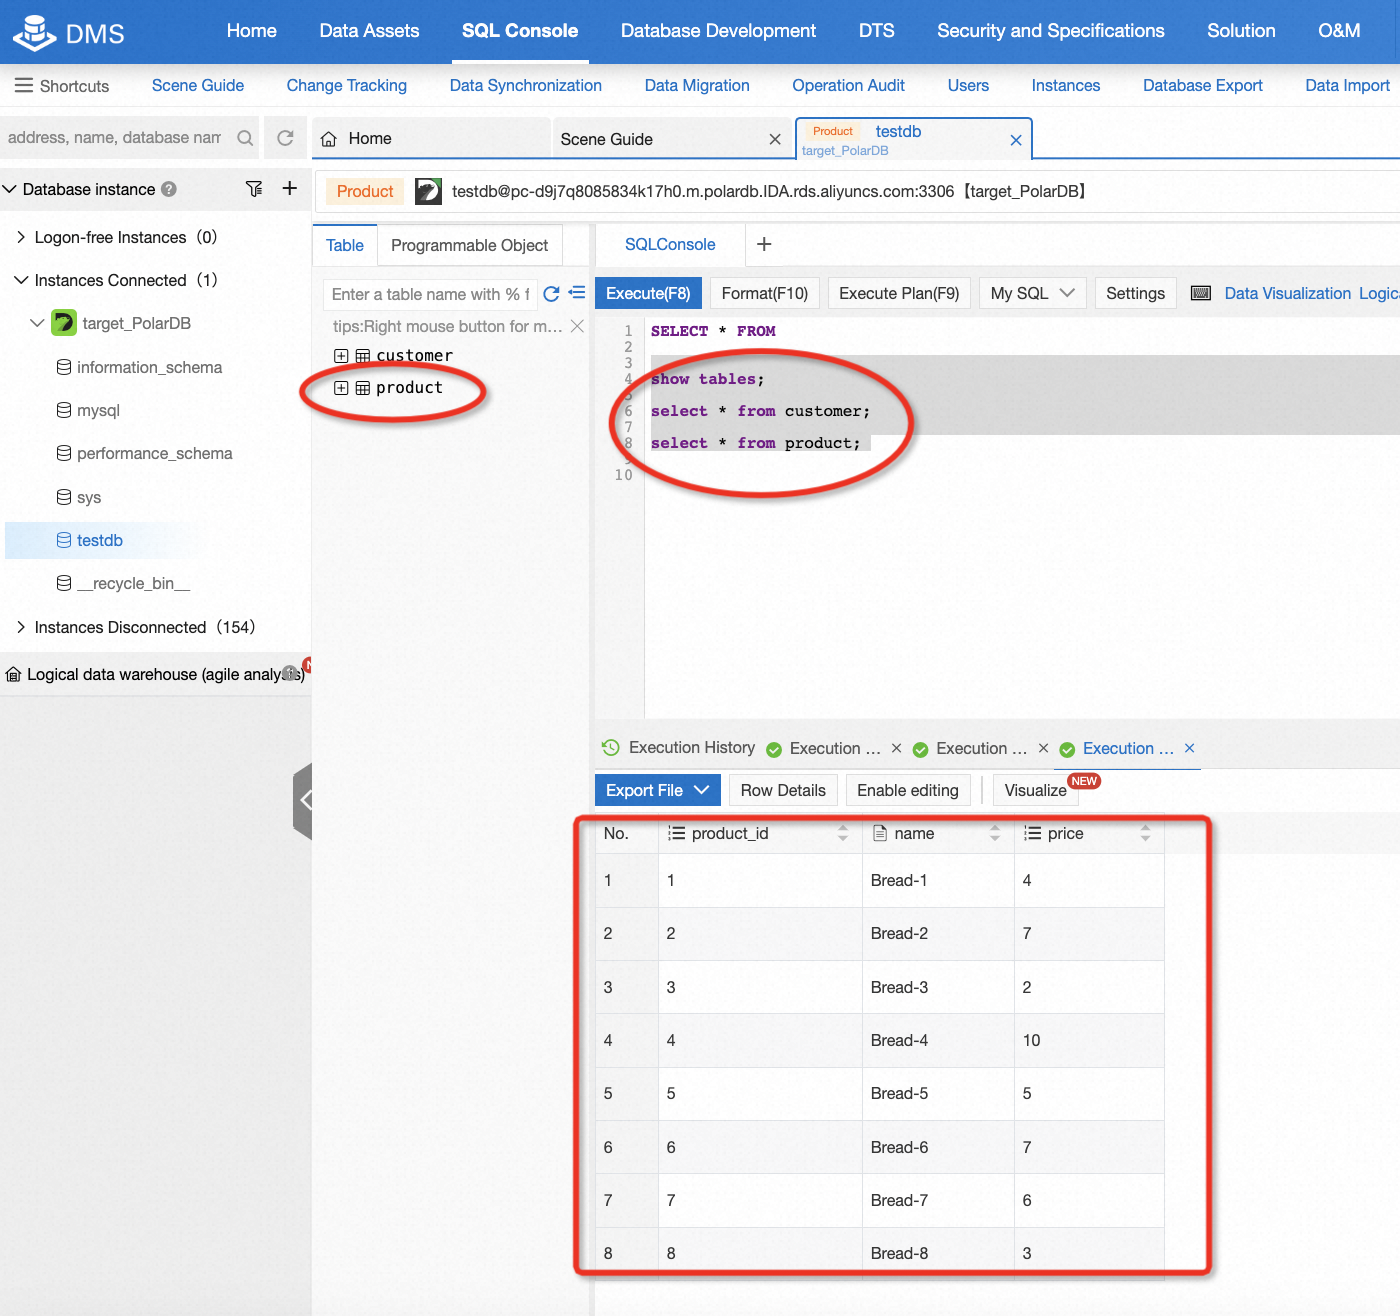Sort by name column
The height and width of the screenshot is (1316, 1400).
(x=995, y=833)
